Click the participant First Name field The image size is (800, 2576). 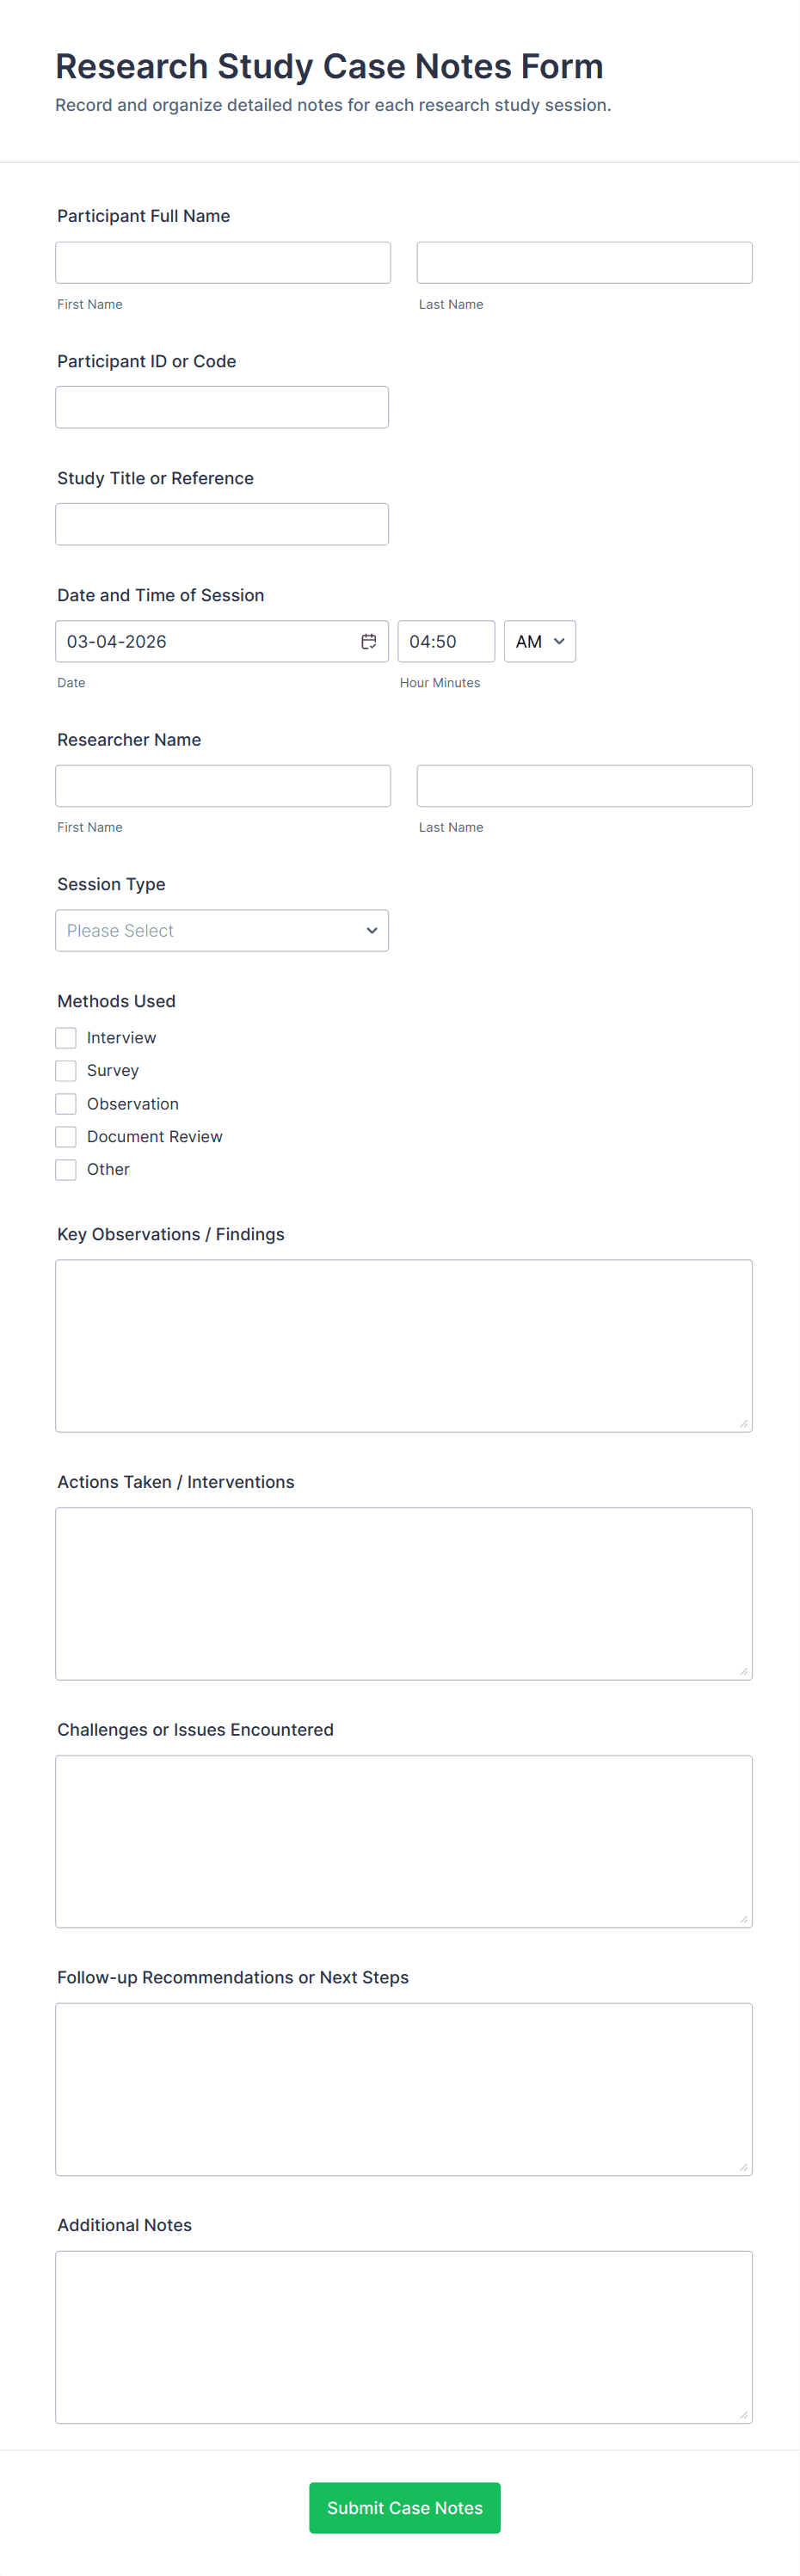[223, 262]
